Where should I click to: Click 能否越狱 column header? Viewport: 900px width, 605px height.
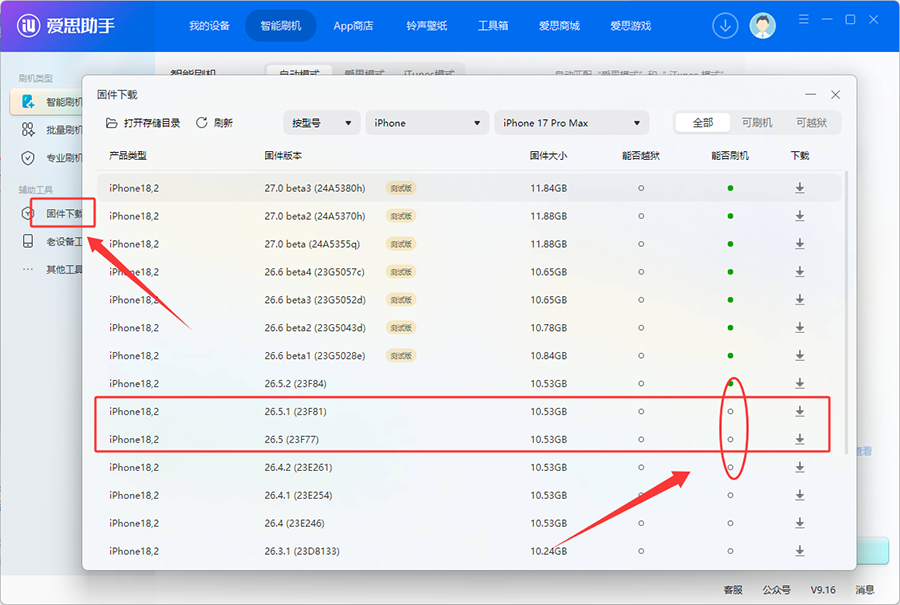pyautogui.click(x=641, y=156)
